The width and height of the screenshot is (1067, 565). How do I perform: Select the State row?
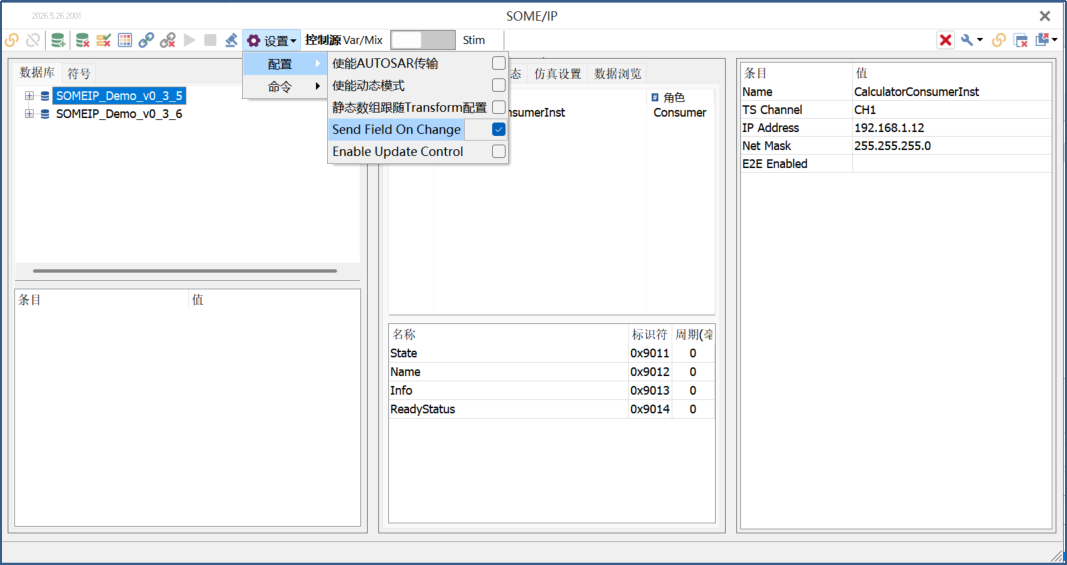point(551,353)
